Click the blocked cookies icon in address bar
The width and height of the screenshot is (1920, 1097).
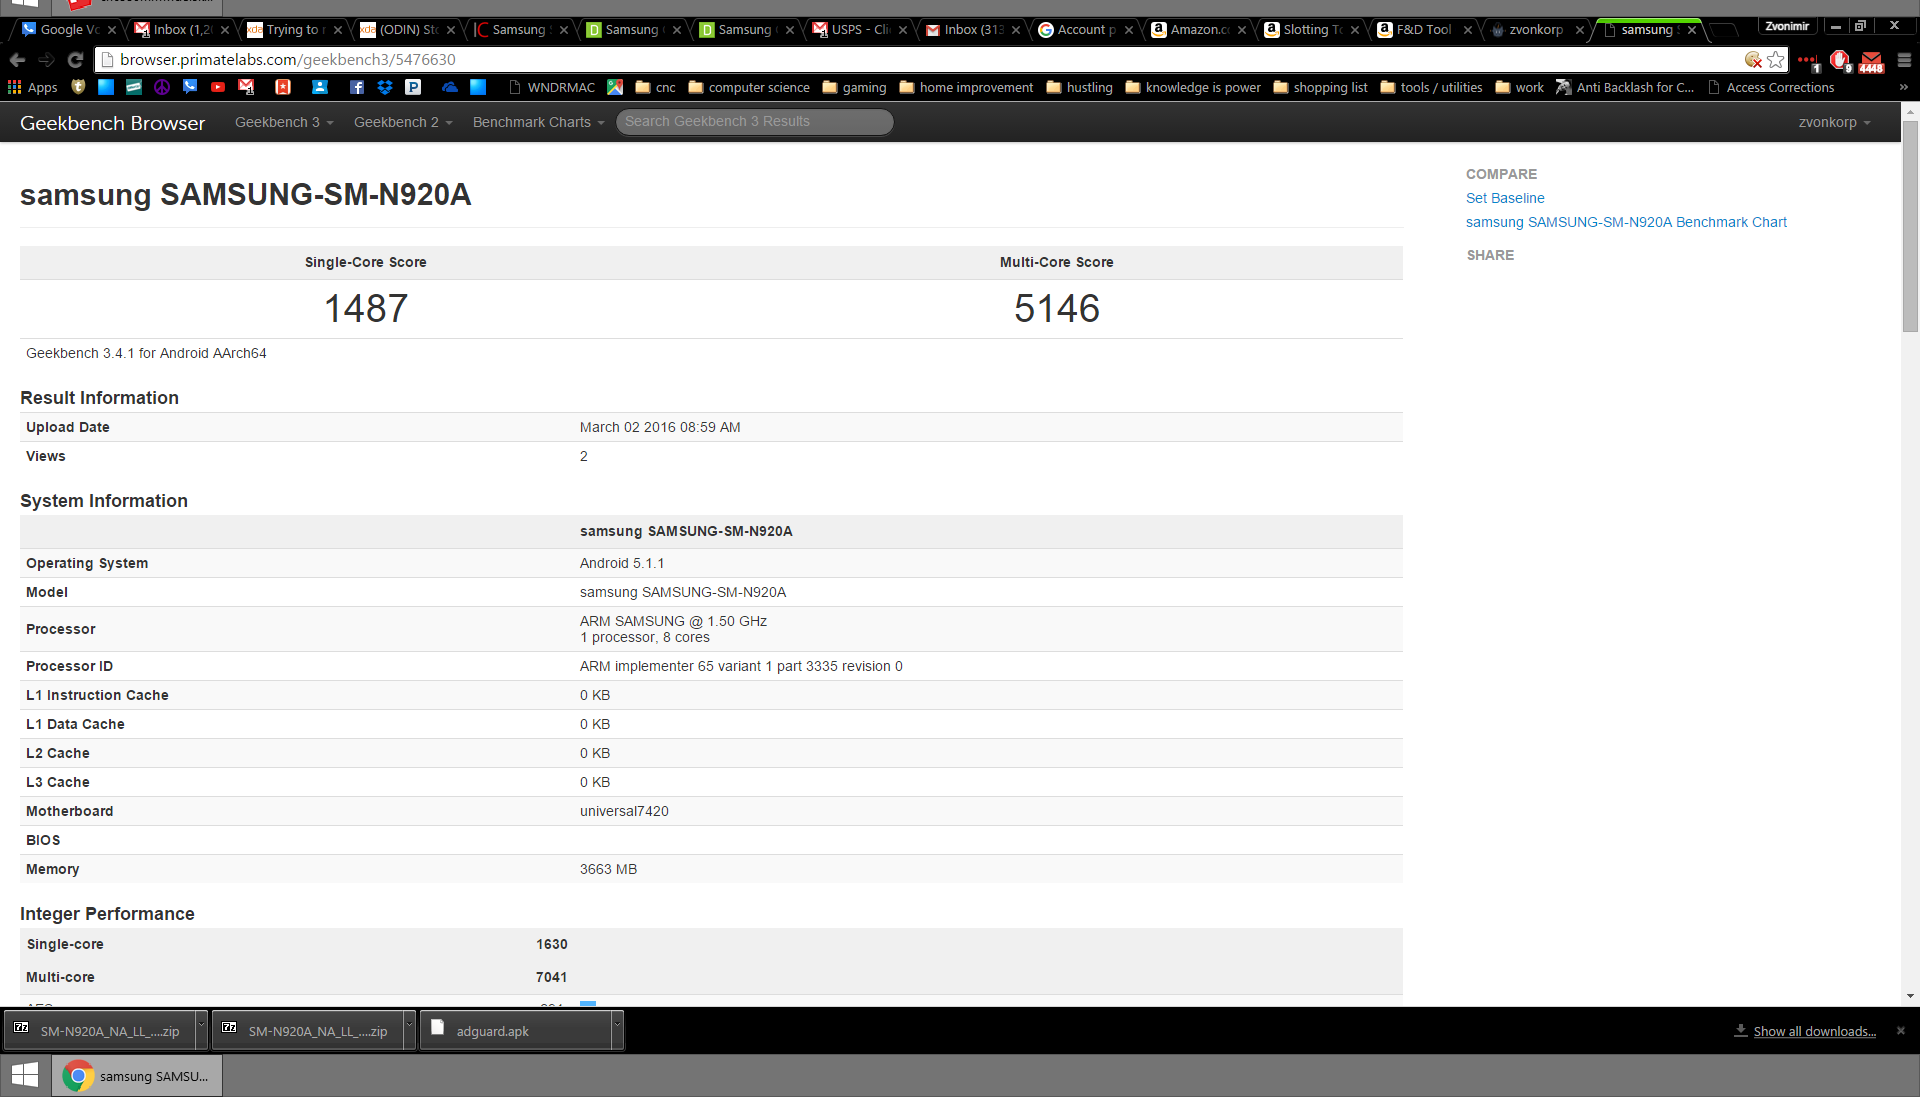[x=1753, y=60]
